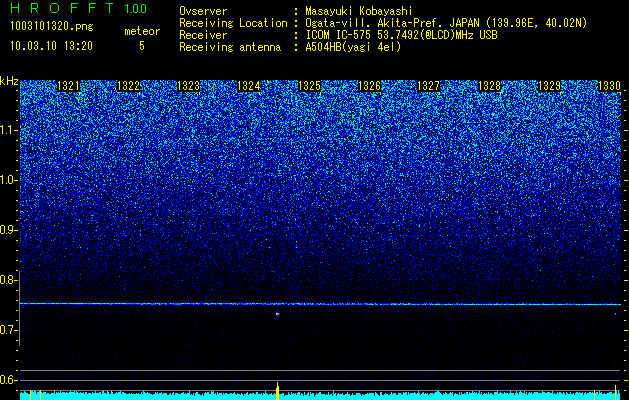The image size is (629, 400).
Task: Click the date stamp 10.03.10 13:20
Action: click(51, 46)
